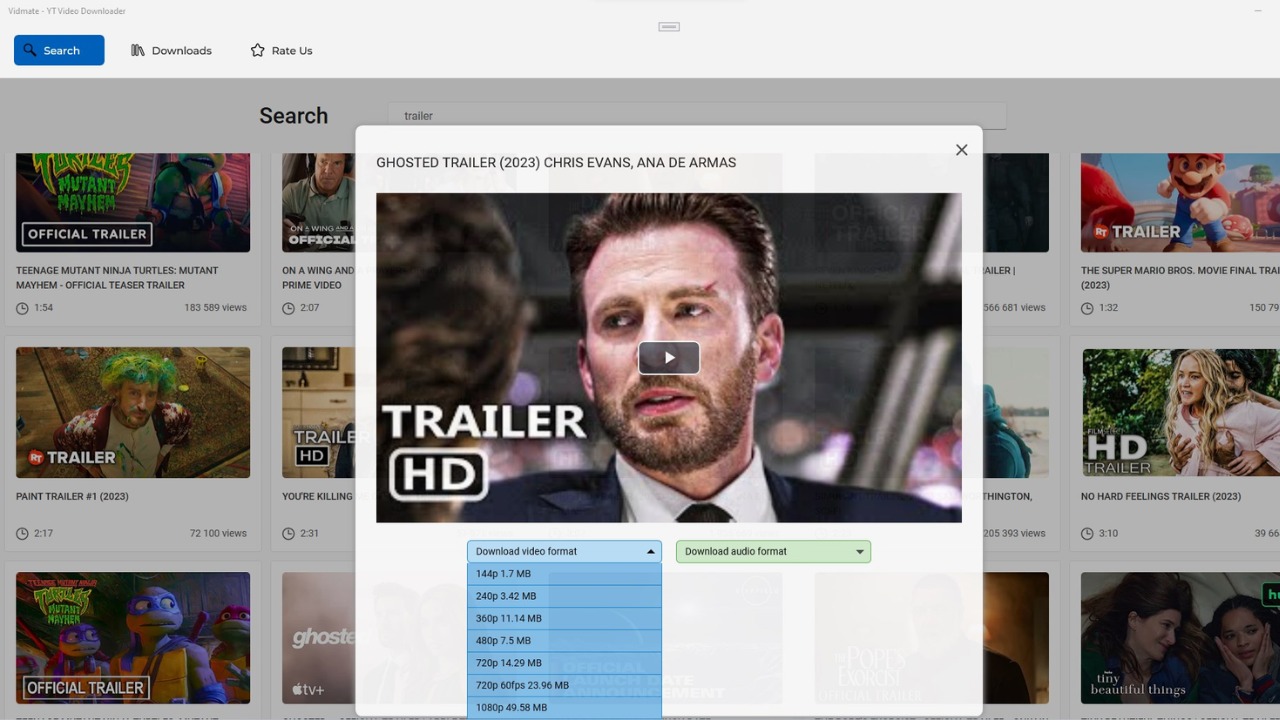Click 'NO HARD FEELINGS TRAILER (2023)' title
Screen dimensions: 1280x720
coord(1161,496)
